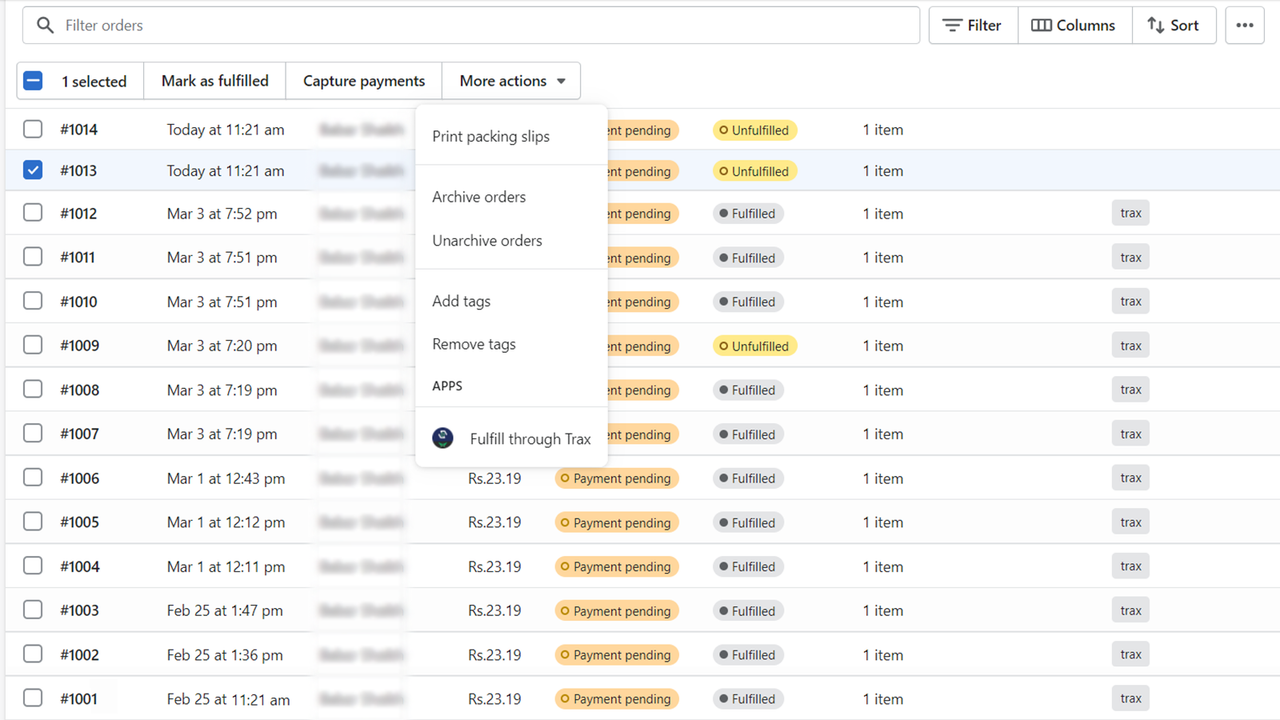Open order #1006 link
Image resolution: width=1280 pixels, height=720 pixels.
click(x=80, y=478)
